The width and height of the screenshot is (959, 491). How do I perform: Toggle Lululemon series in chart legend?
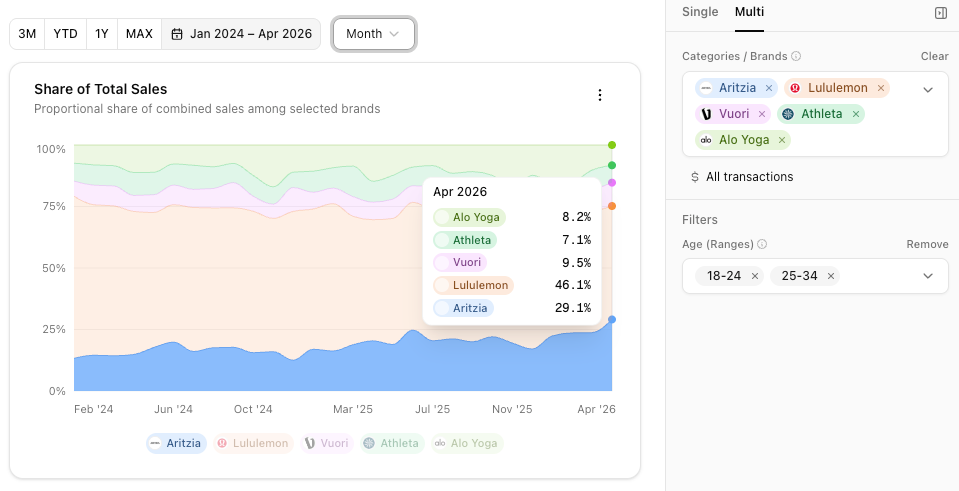(253, 443)
